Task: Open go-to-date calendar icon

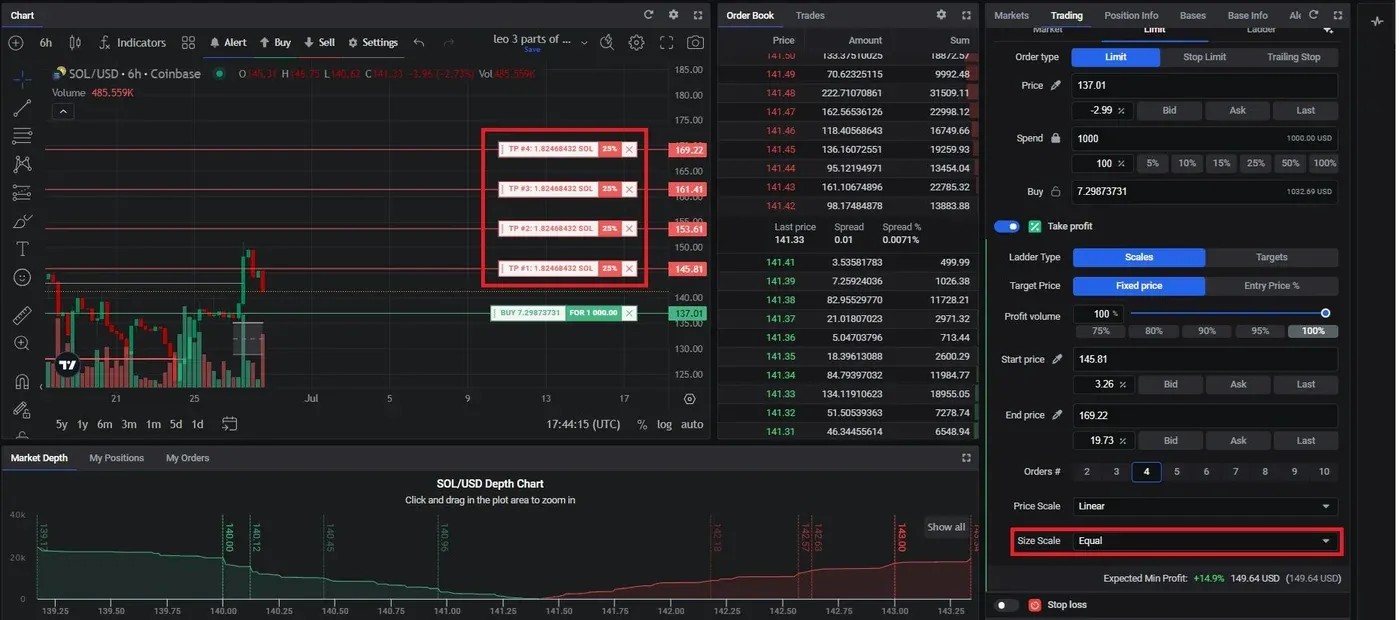Action: tap(229, 424)
